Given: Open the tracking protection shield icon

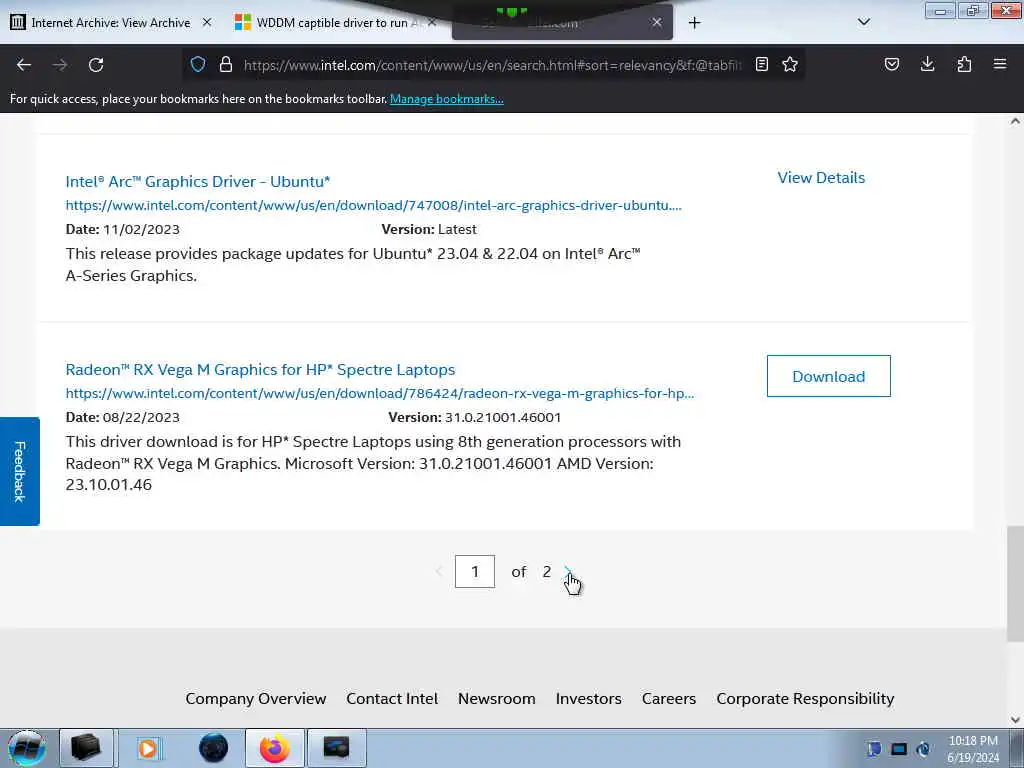Looking at the screenshot, I should coord(198,64).
